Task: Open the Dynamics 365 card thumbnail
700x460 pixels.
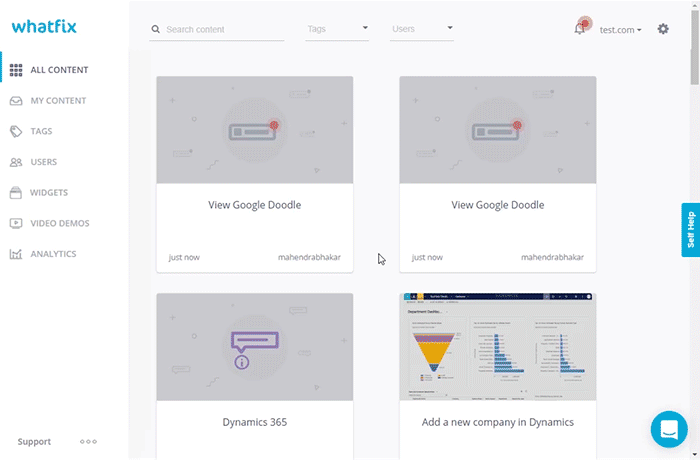Action: [254, 347]
